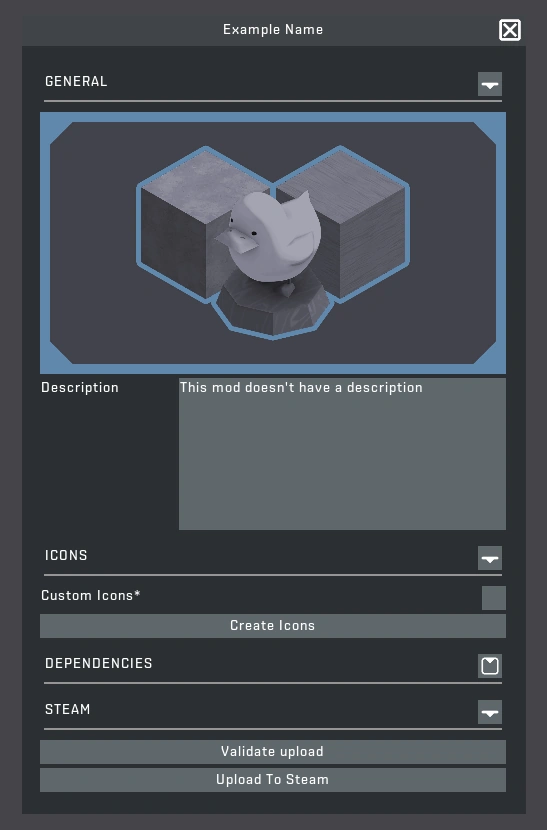Select the Example Name title text

click(273, 30)
